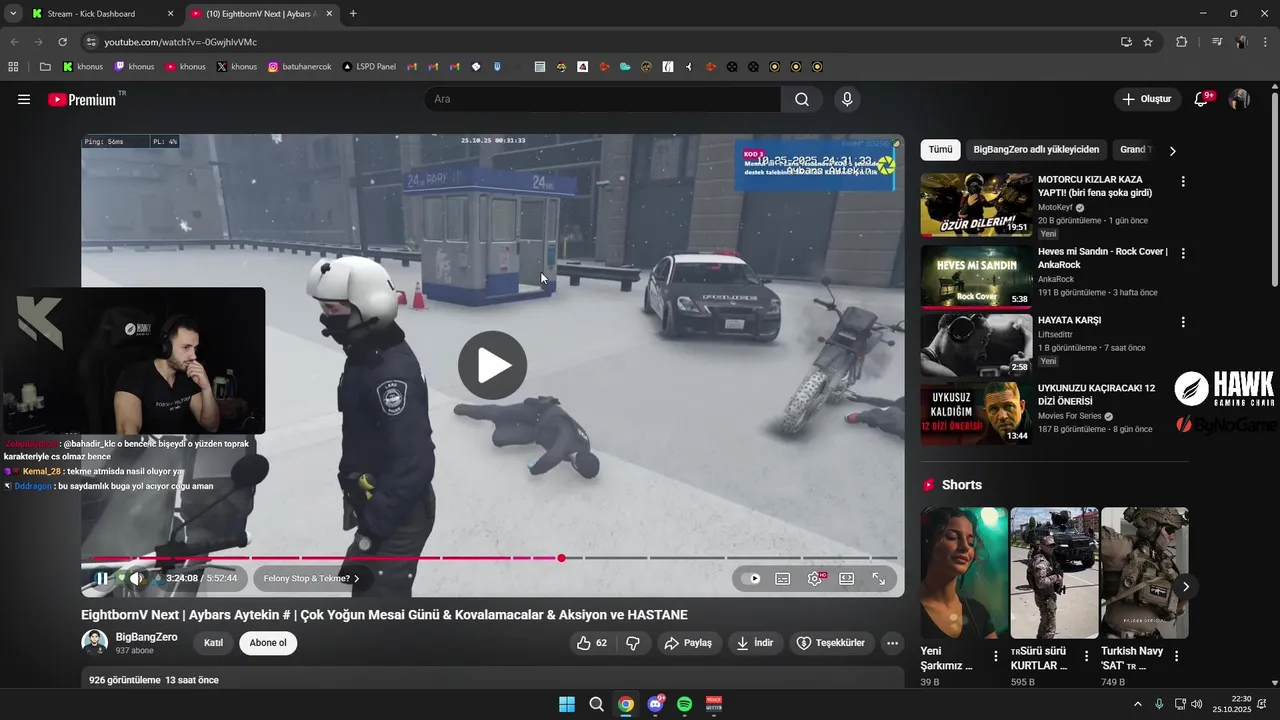1280x720 pixels.
Task: Click the Oluştur create button
Action: pyautogui.click(x=1147, y=99)
